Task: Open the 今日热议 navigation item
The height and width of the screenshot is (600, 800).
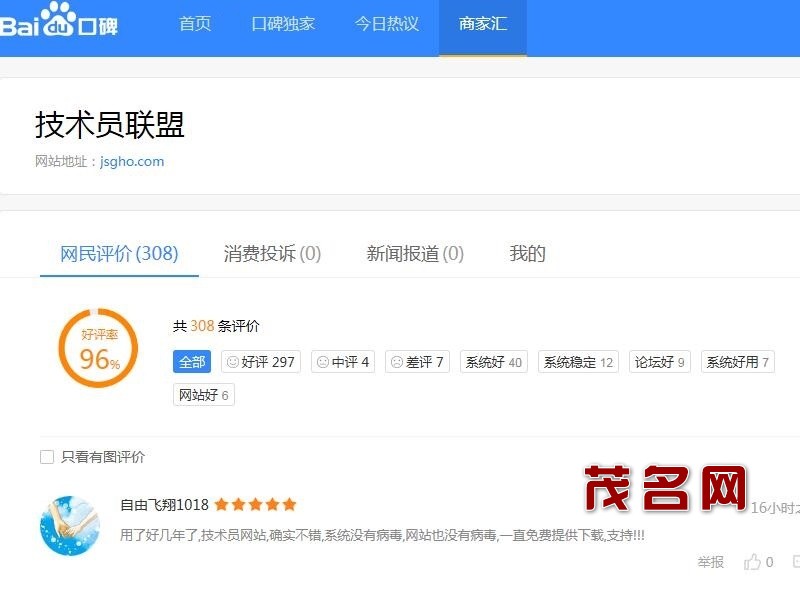Action: tap(387, 24)
